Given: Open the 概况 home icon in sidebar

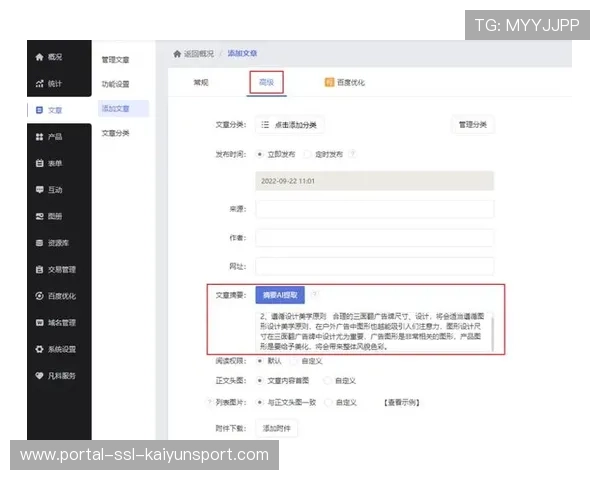Looking at the screenshot, I should tap(39, 57).
